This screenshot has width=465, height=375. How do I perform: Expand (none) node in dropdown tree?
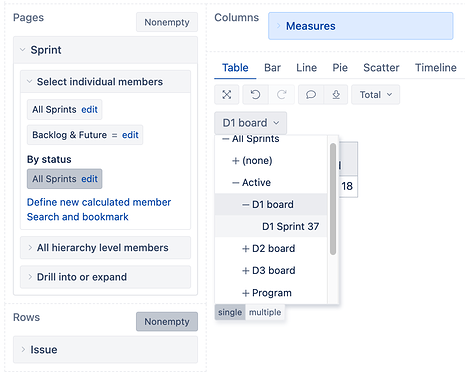[236, 161]
